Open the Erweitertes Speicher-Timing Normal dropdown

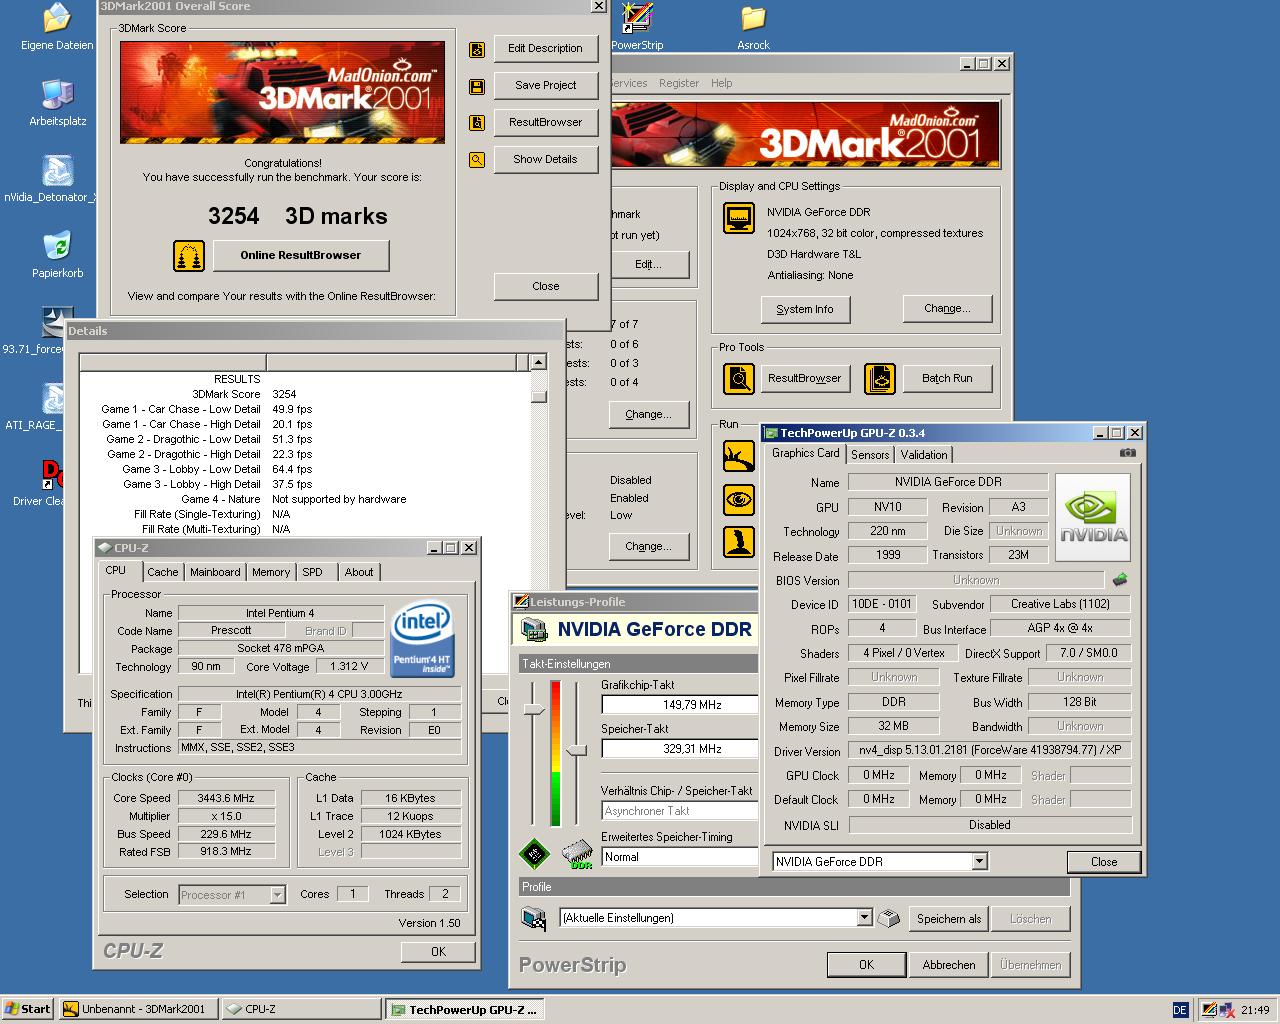[x=679, y=857]
